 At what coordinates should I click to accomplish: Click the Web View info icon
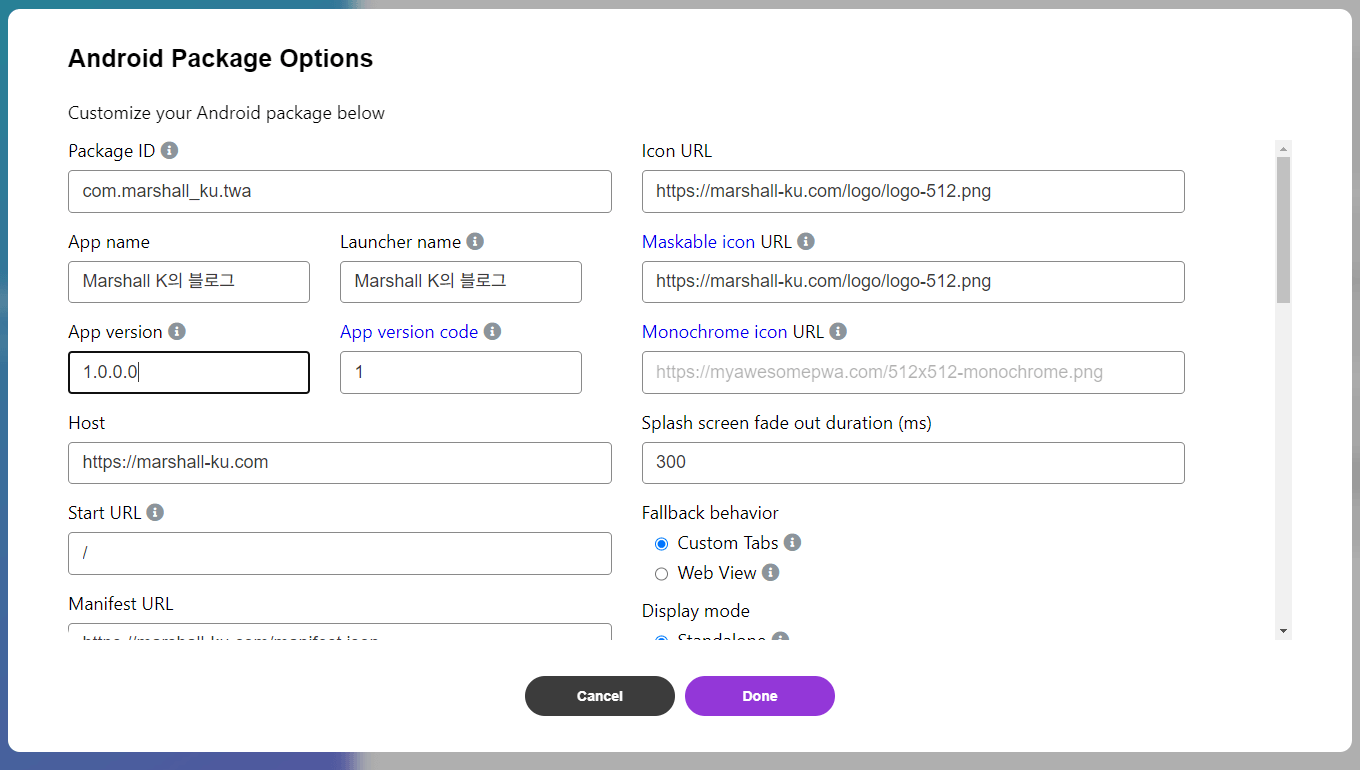pos(770,572)
